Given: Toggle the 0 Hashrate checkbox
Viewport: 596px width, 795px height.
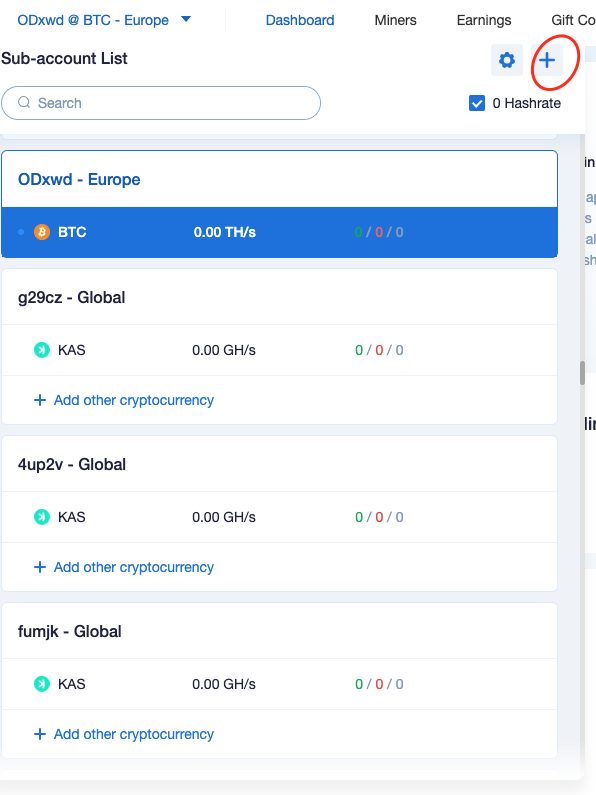Looking at the screenshot, I should tap(477, 103).
